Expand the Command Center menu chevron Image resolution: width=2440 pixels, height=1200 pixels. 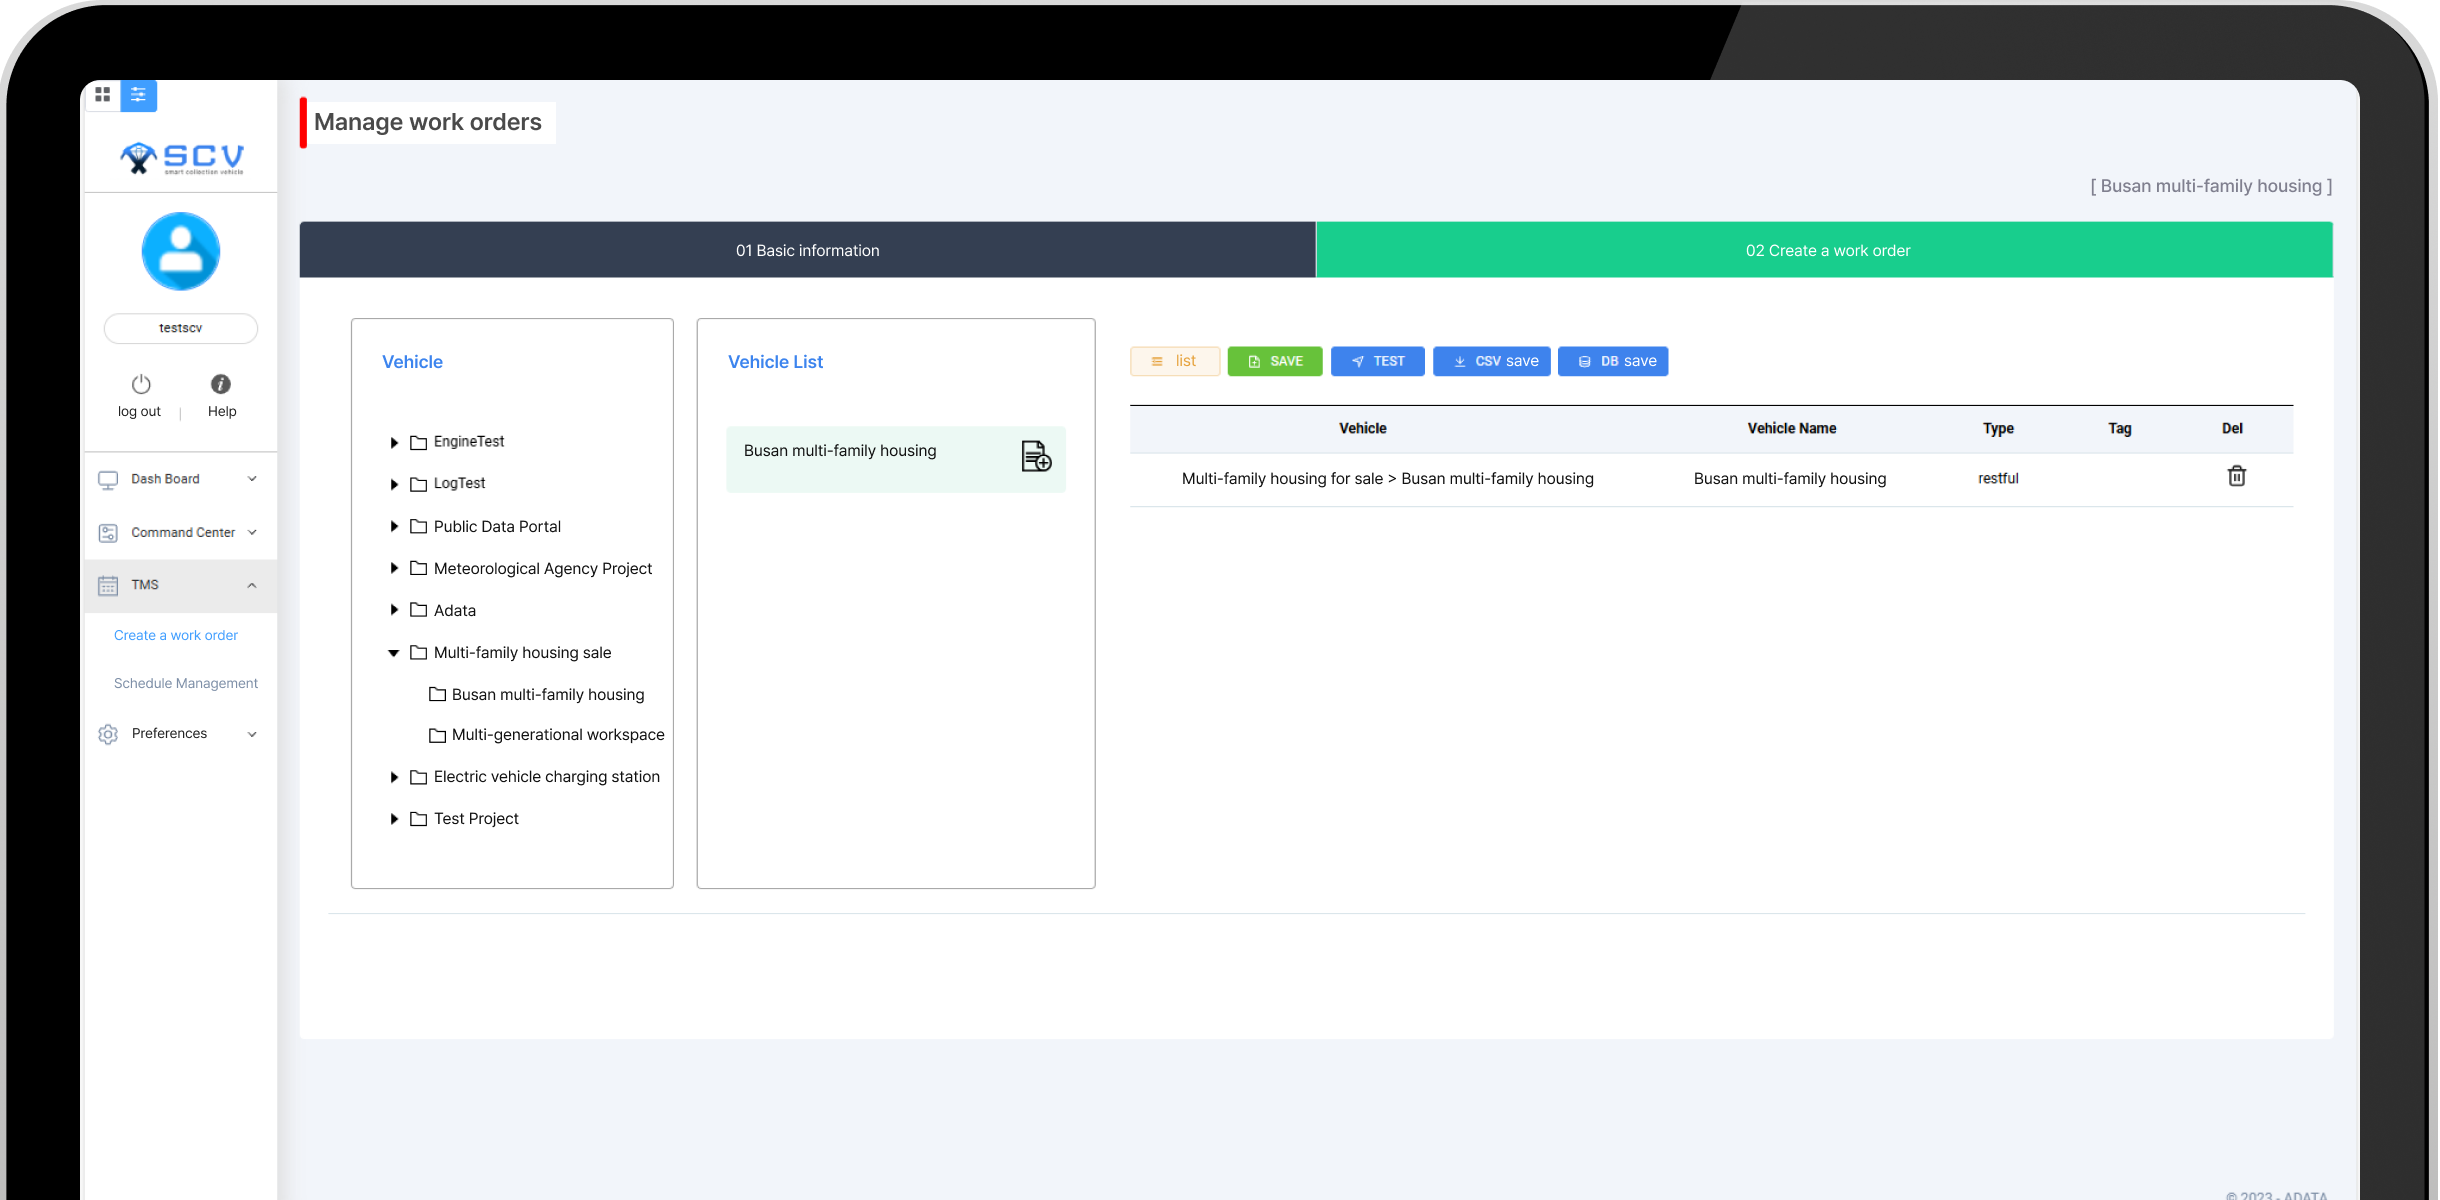pos(252,532)
